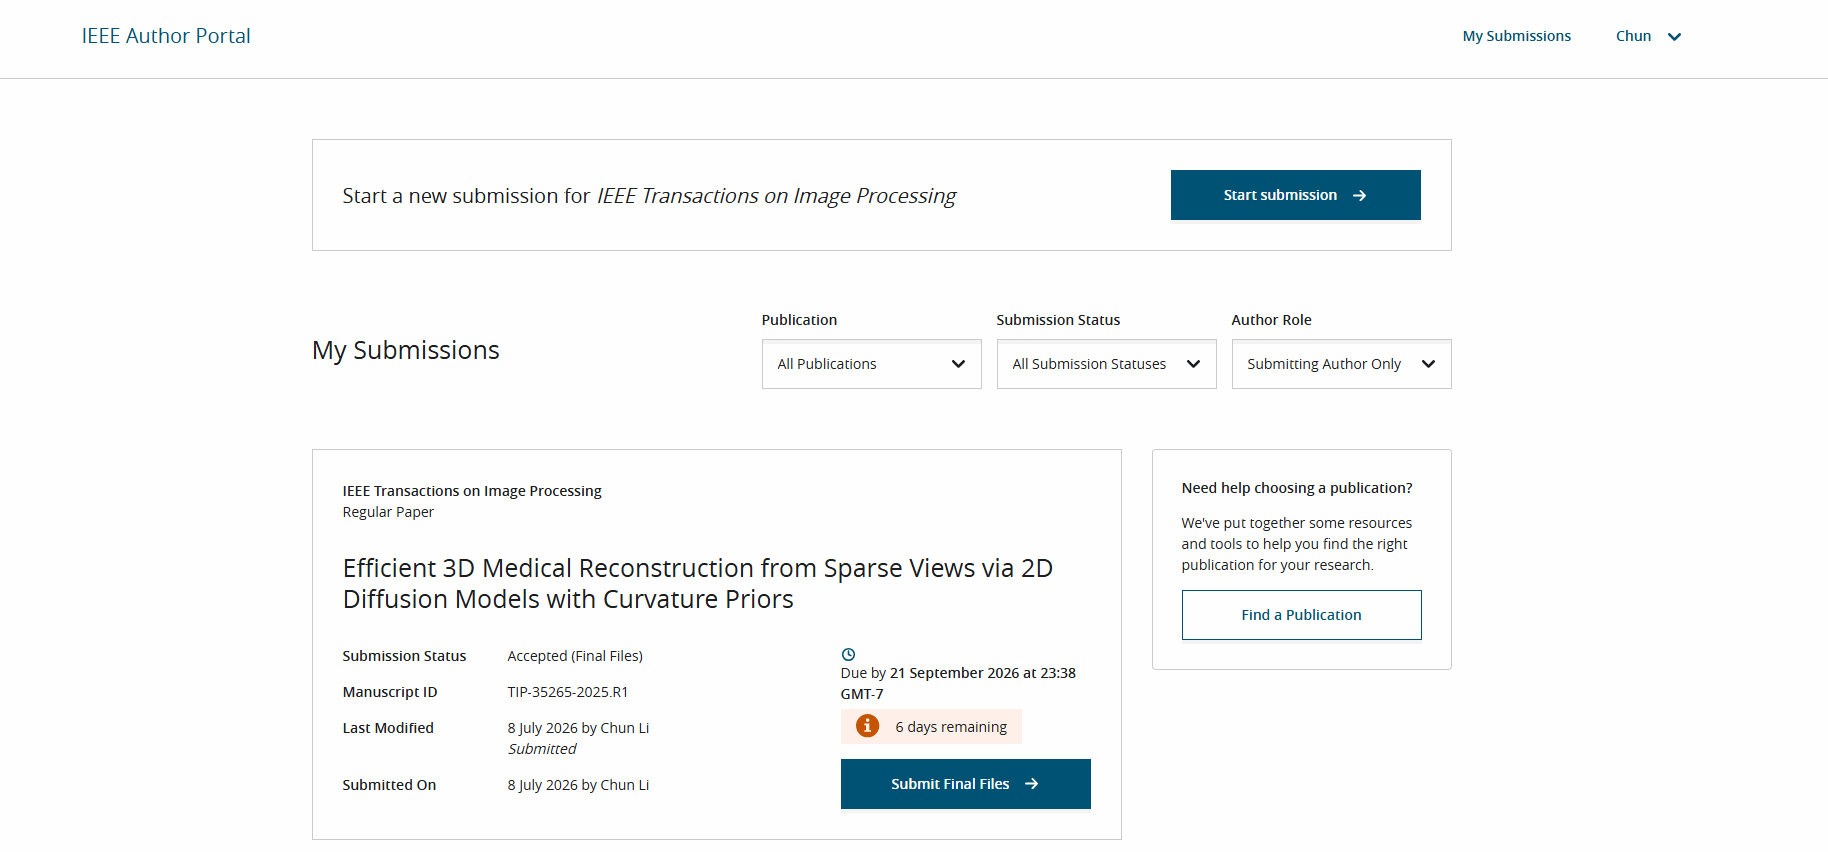The height and width of the screenshot is (852, 1828).
Task: Click the Author Role filter label
Action: 1271,320
